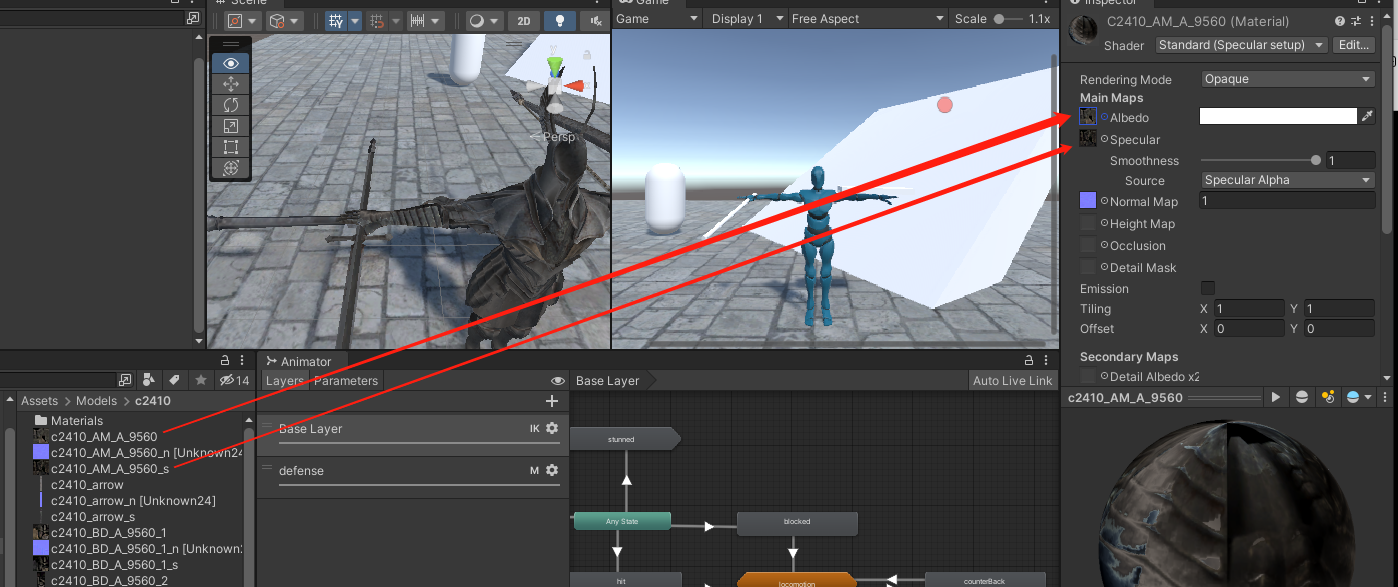Screen dimensions: 1398x587
Task: Open material help icon in Inspector header
Action: (1340, 21)
